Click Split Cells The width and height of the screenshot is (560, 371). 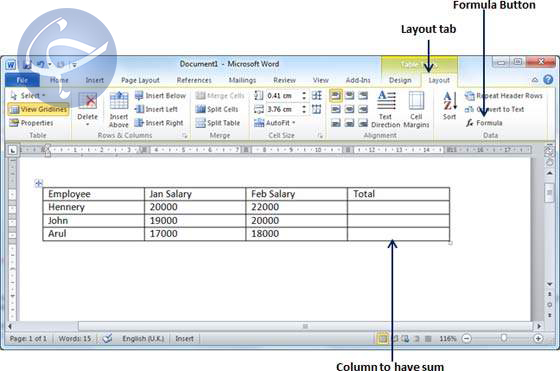pos(217,109)
